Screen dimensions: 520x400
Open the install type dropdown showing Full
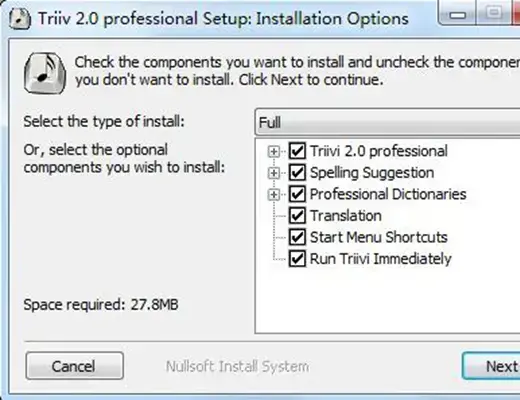point(387,122)
